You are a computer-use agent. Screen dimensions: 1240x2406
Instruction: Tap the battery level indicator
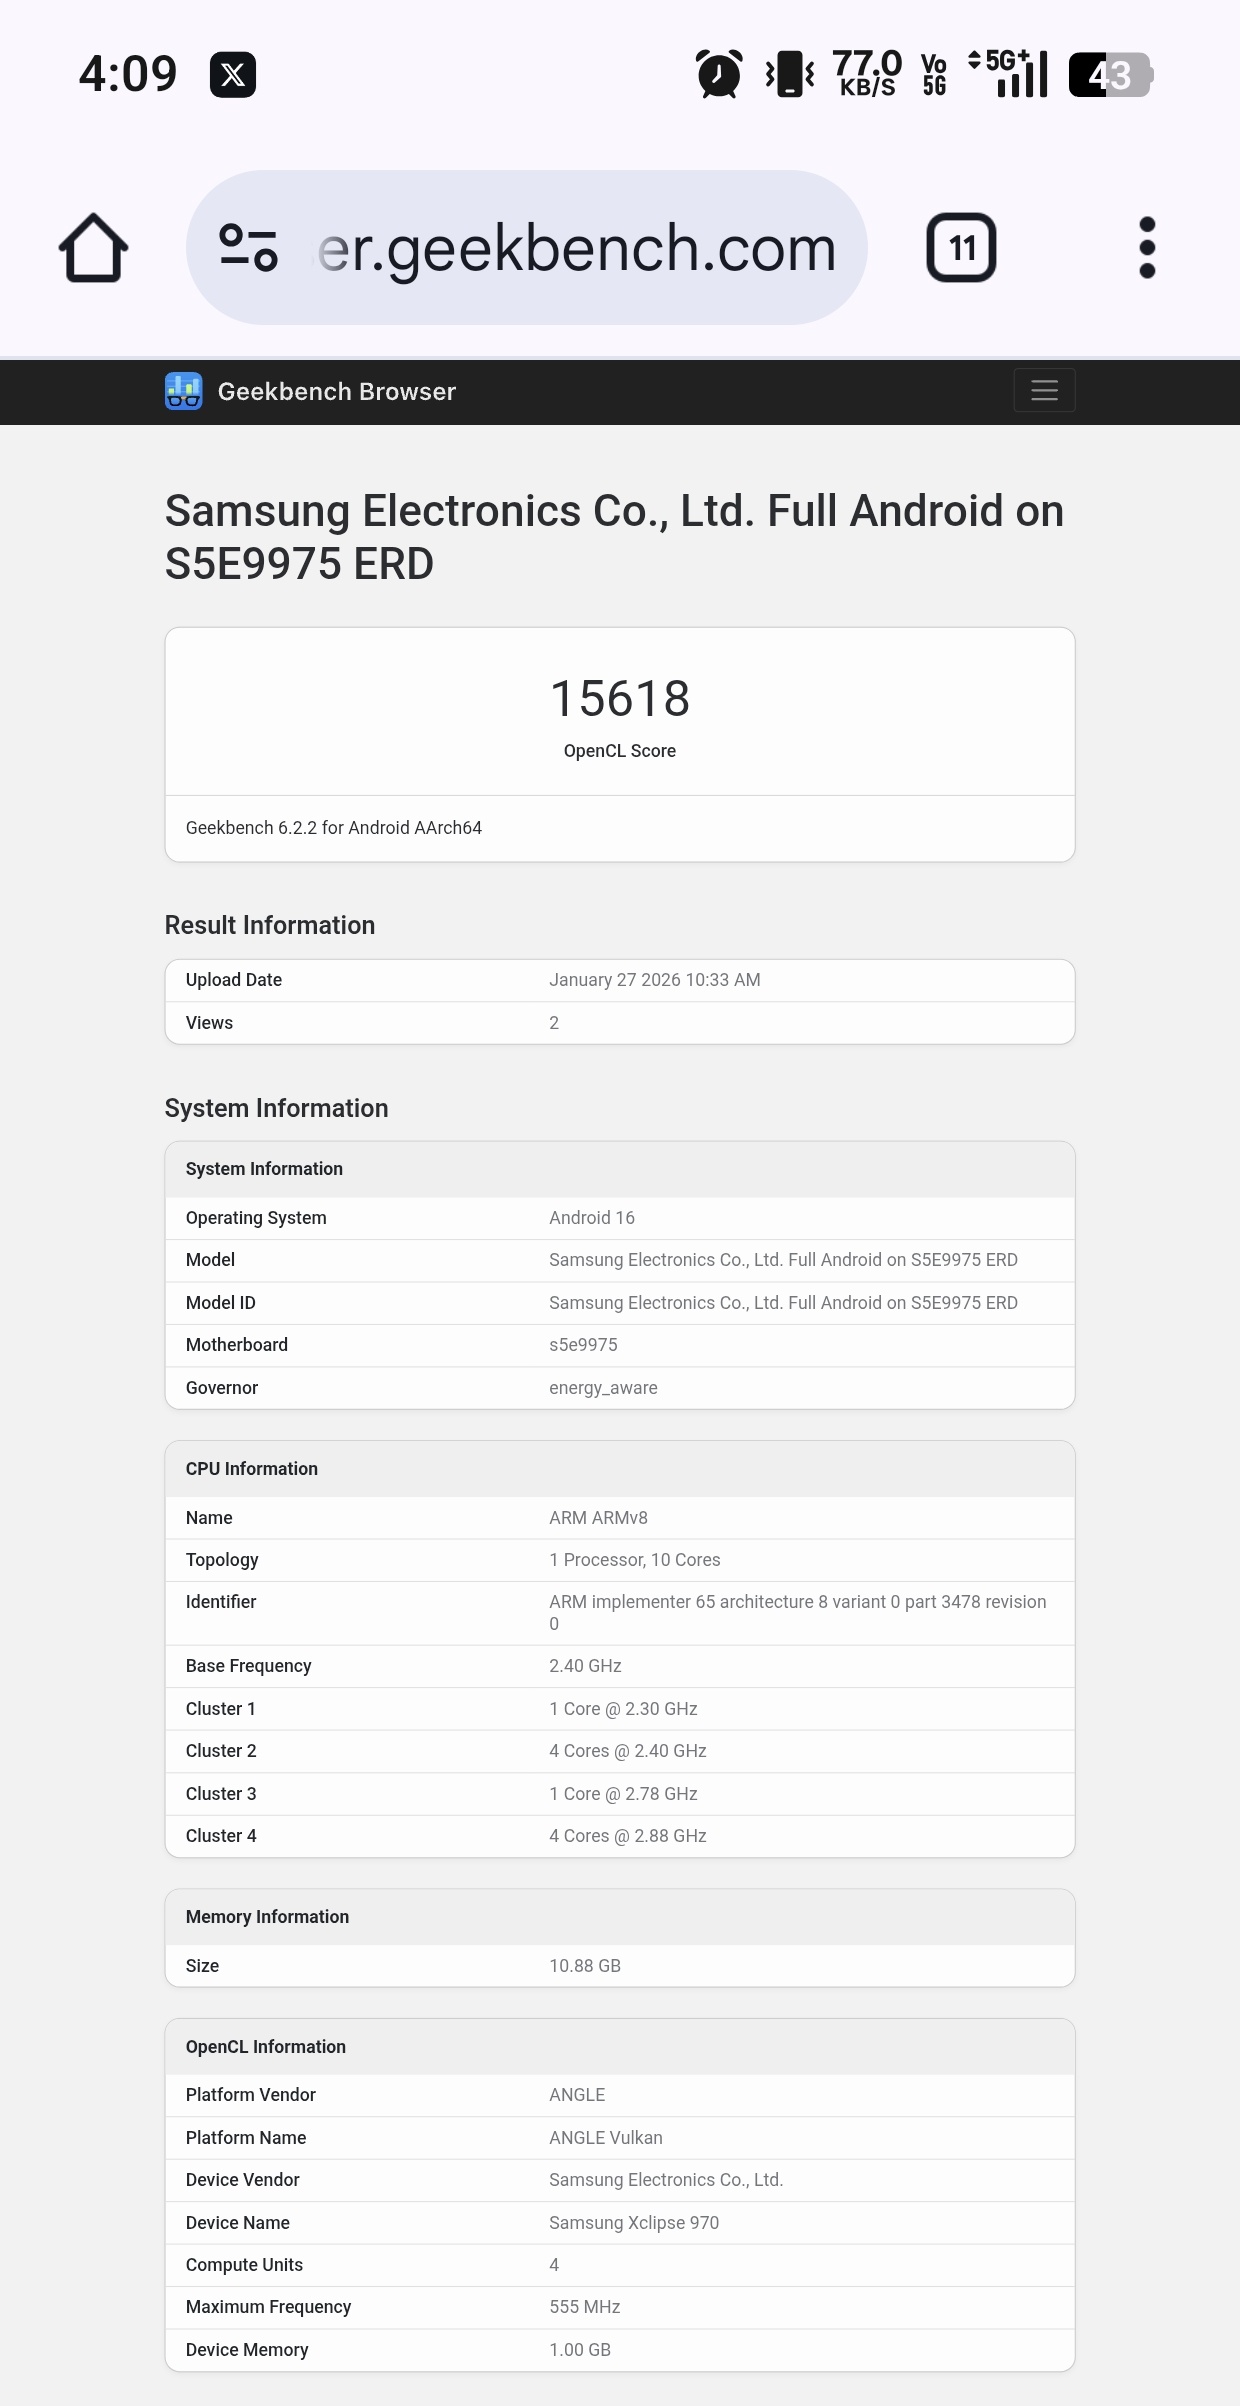(1110, 75)
